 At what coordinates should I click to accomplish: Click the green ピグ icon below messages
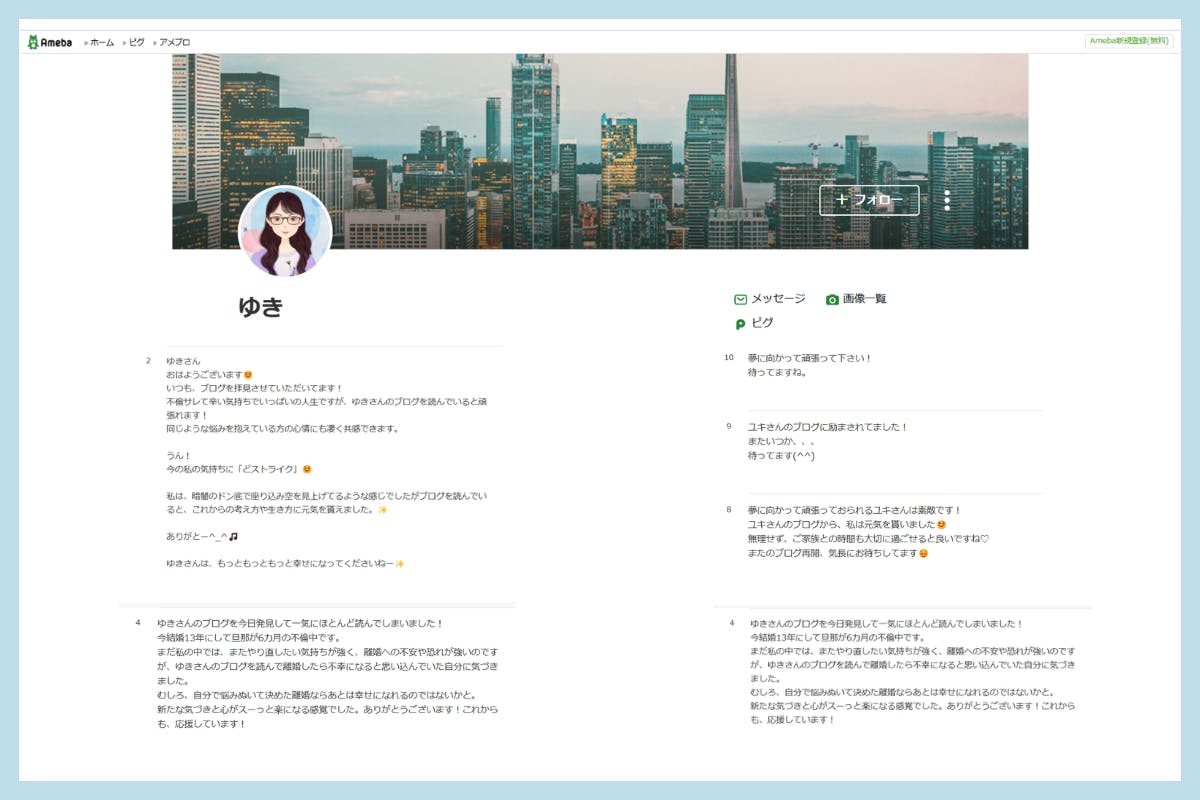pyautogui.click(x=740, y=323)
